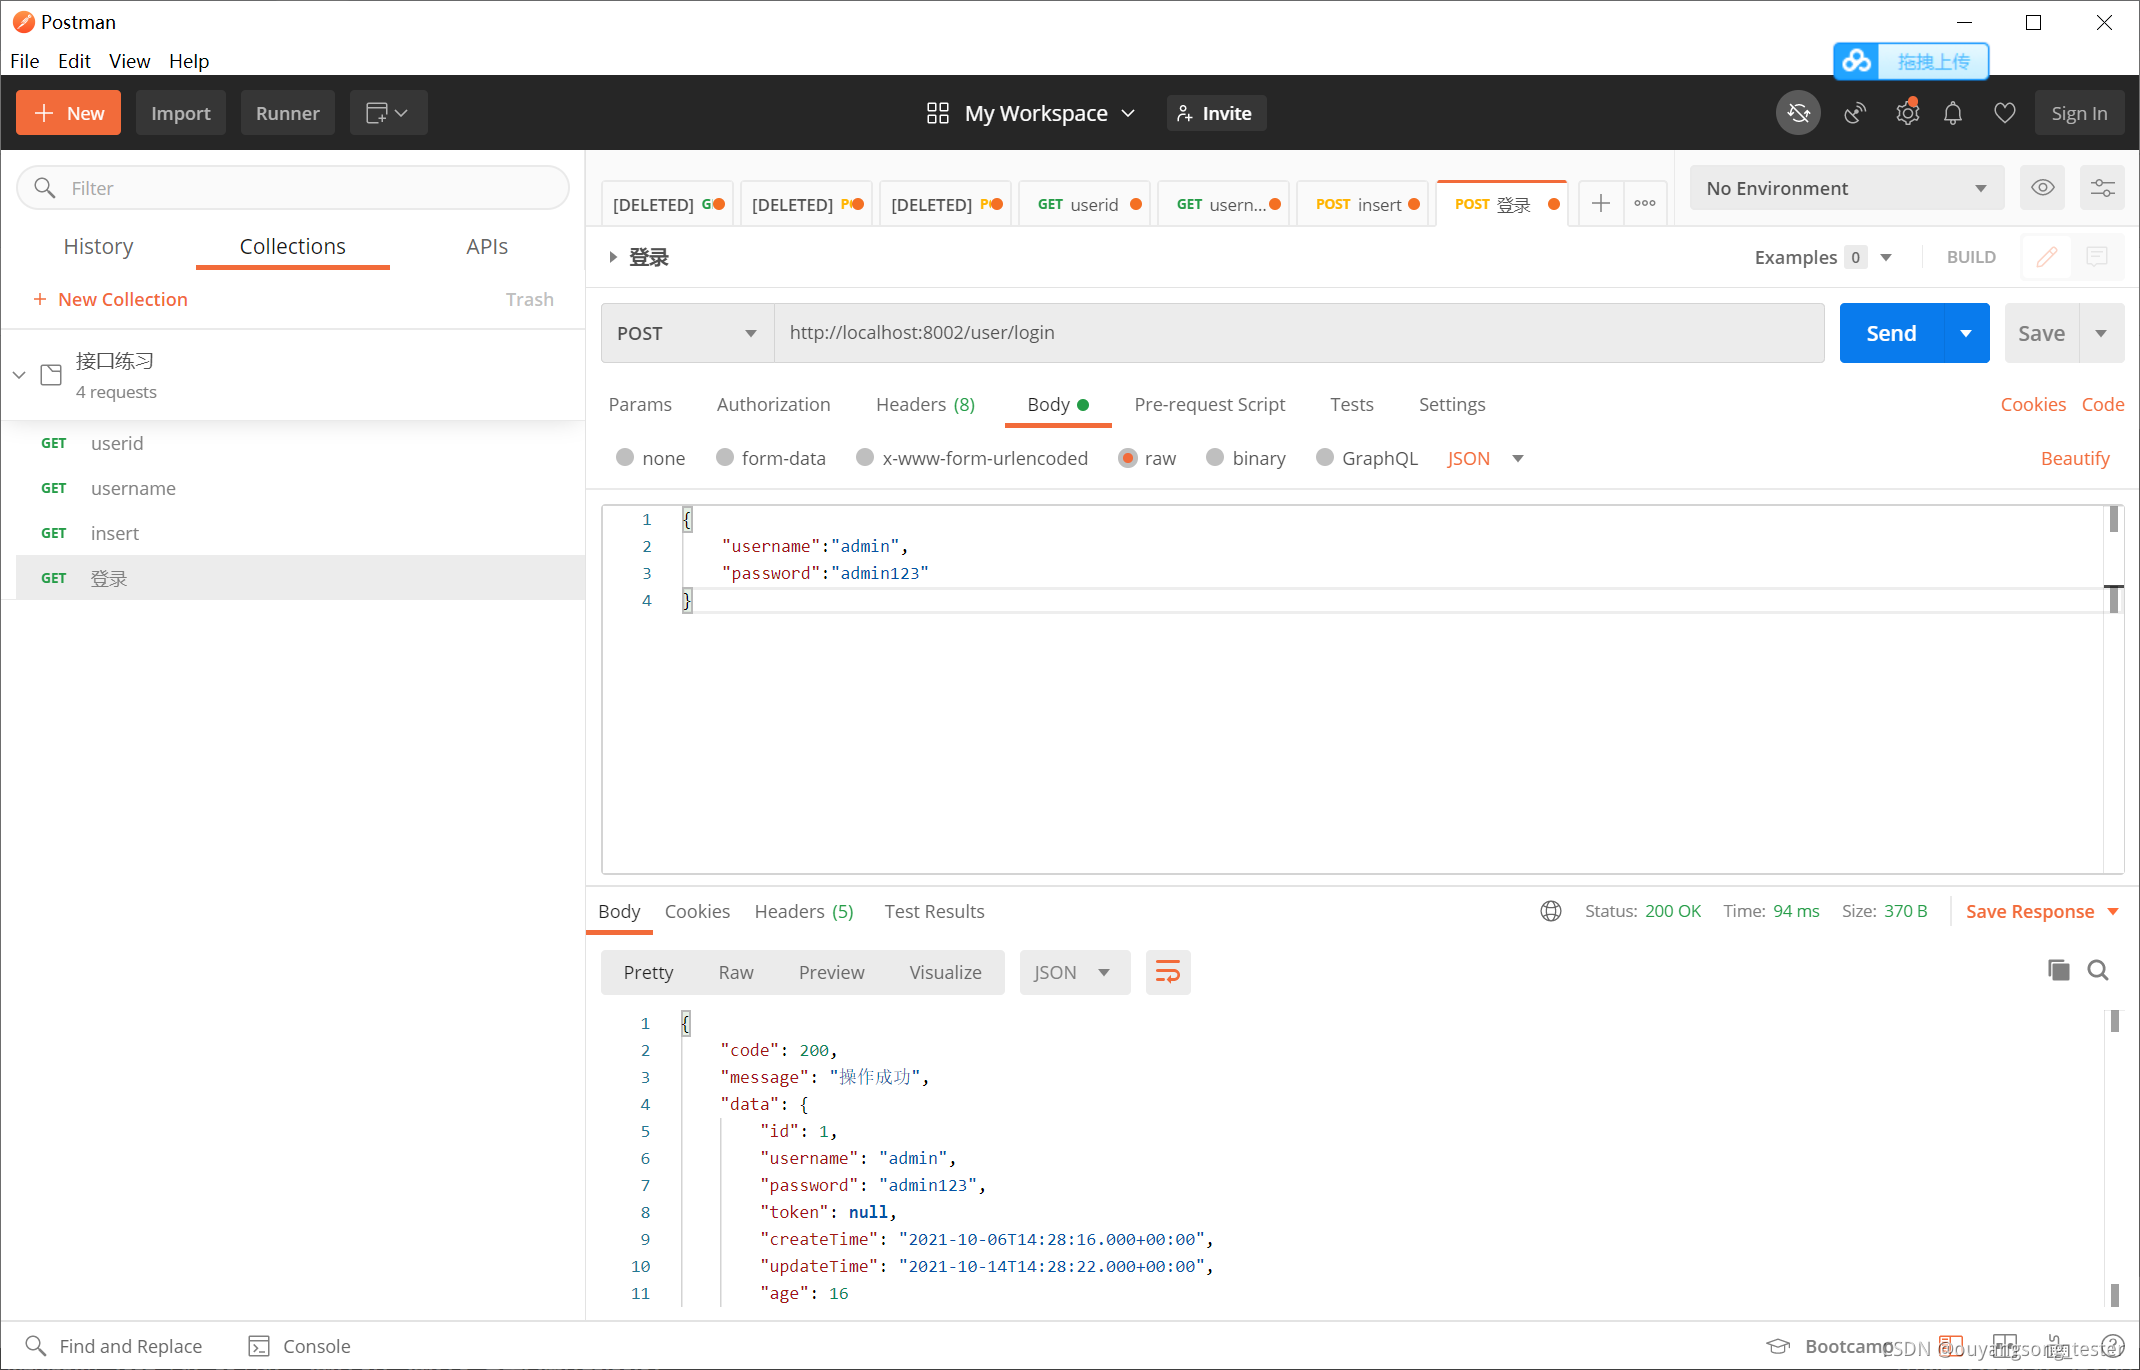
Task: Click the search response magnifier icon
Action: click(2098, 970)
